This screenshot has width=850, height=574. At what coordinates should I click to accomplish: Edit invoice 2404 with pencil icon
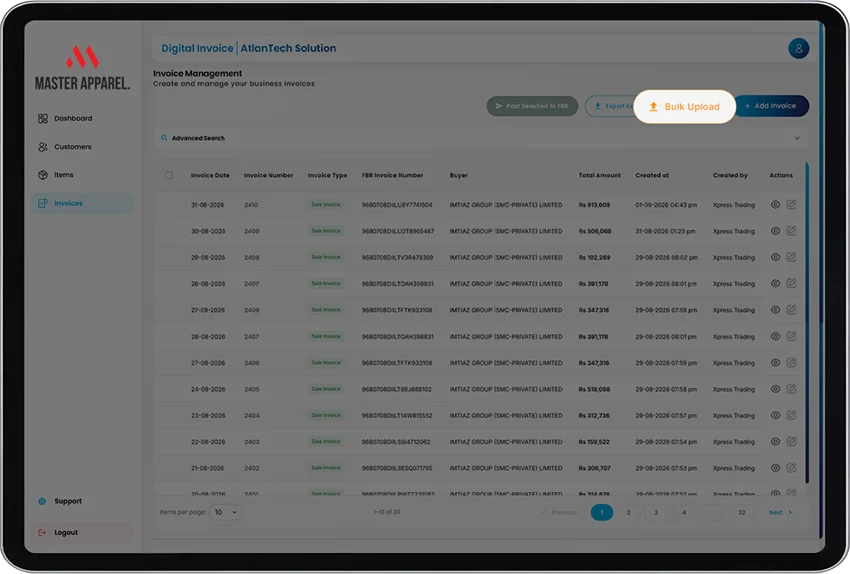point(791,415)
